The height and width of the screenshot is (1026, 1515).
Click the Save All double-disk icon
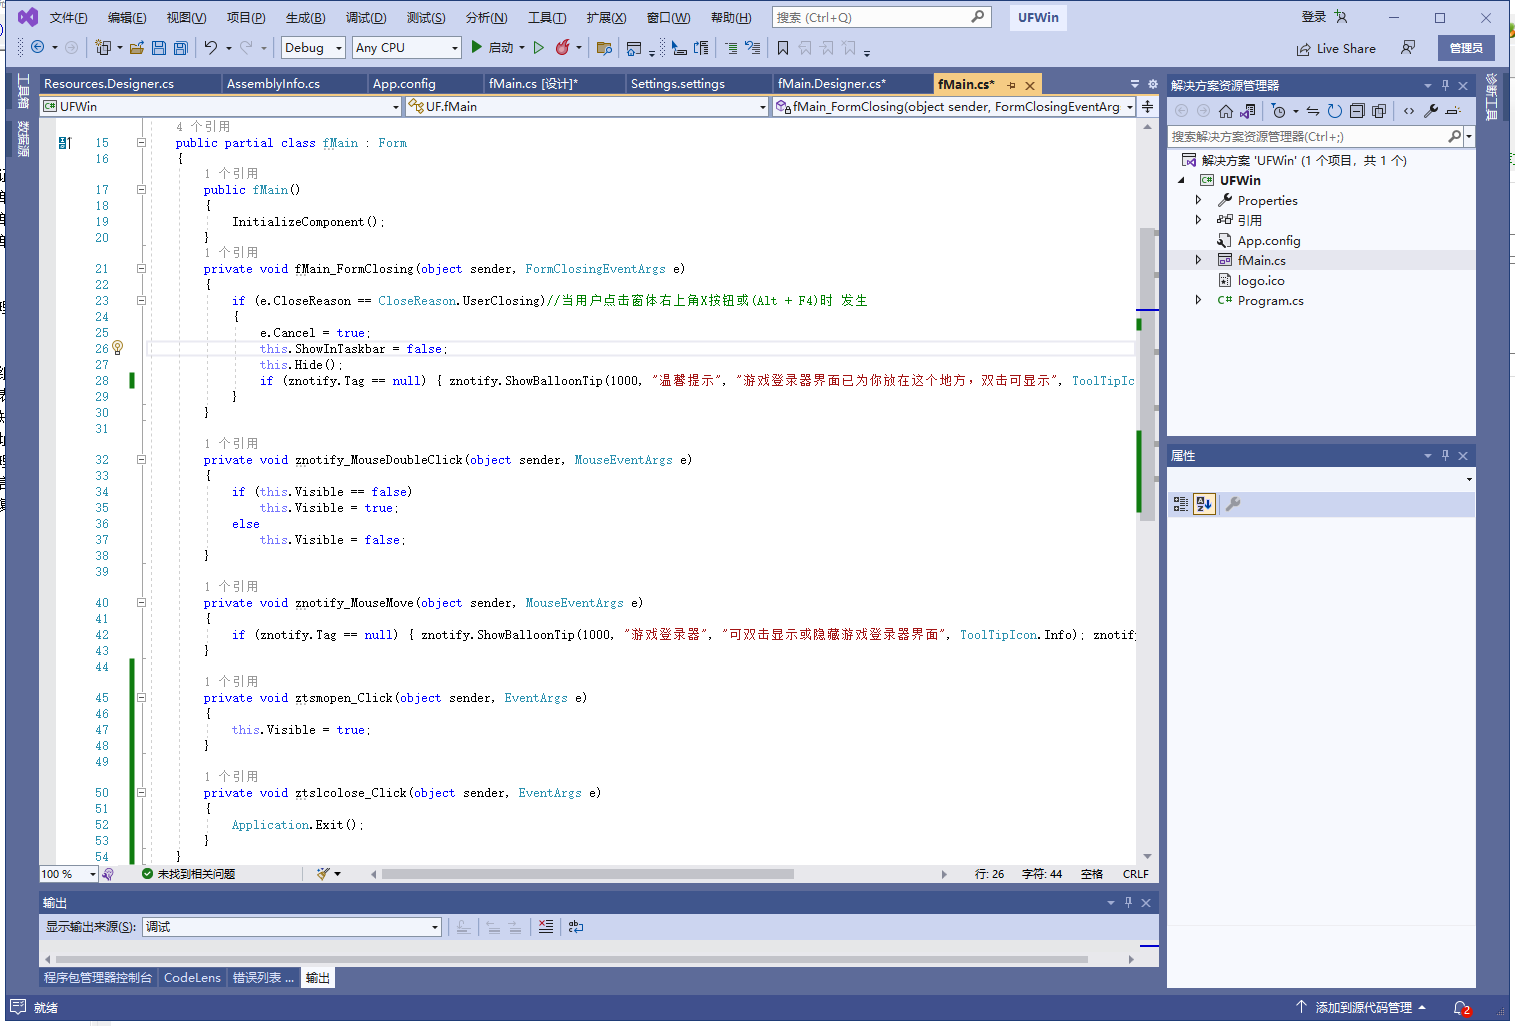[181, 47]
